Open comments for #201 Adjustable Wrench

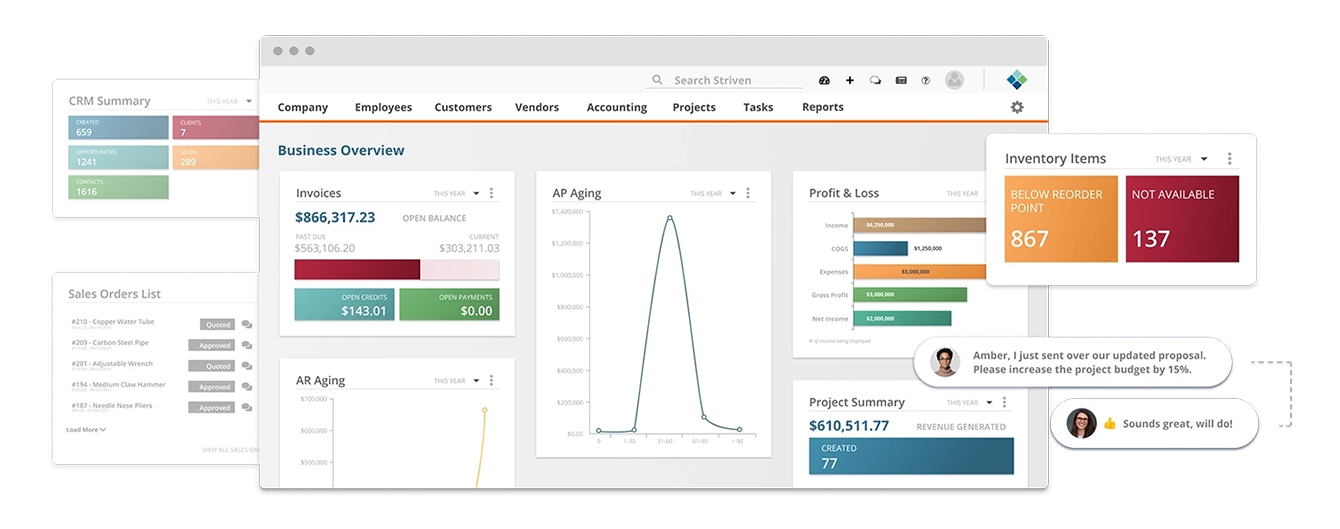[247, 366]
